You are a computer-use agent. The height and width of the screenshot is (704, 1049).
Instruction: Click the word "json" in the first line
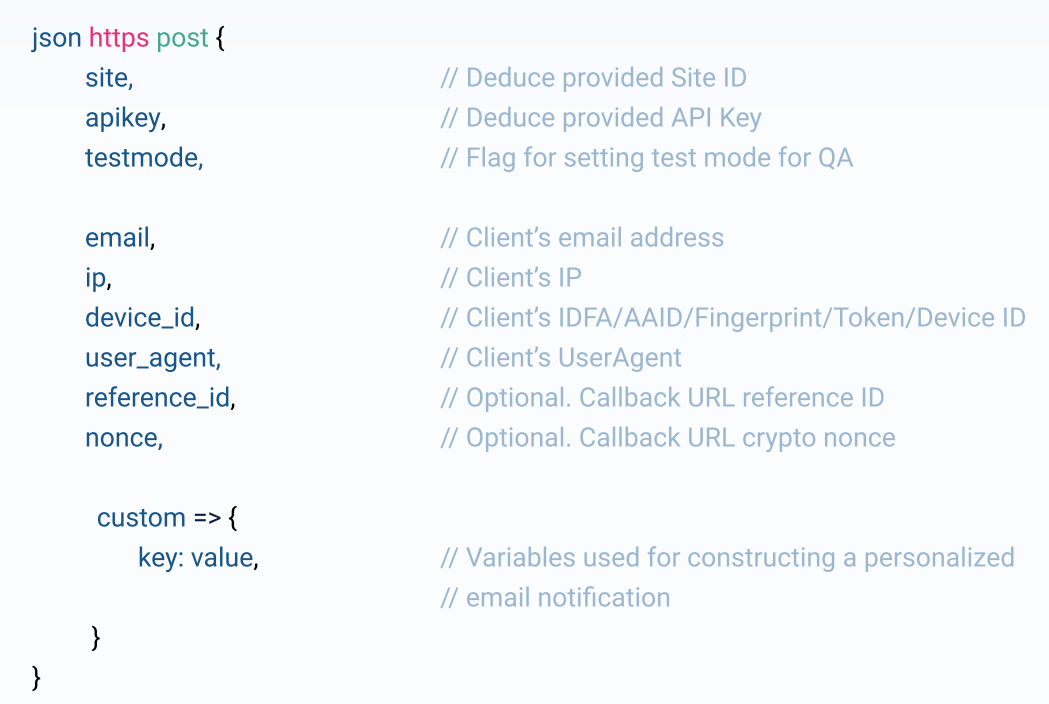(x=56, y=38)
